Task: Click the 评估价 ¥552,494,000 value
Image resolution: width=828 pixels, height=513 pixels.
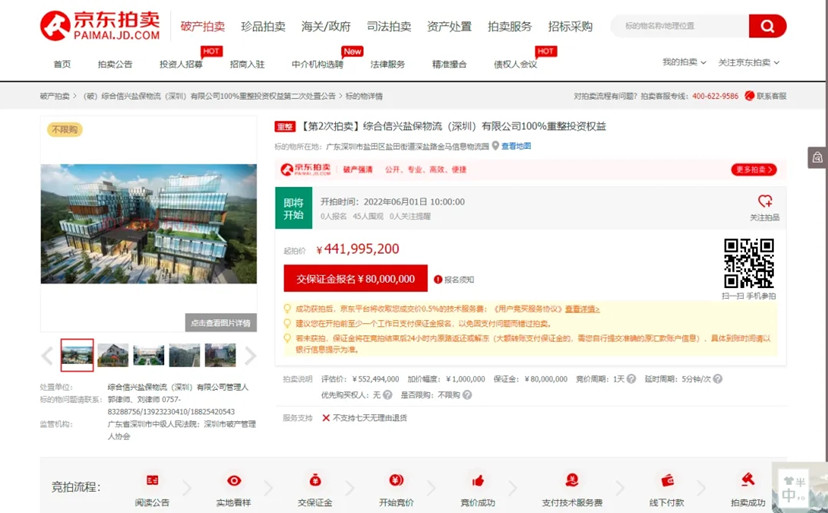Action: click(375, 379)
